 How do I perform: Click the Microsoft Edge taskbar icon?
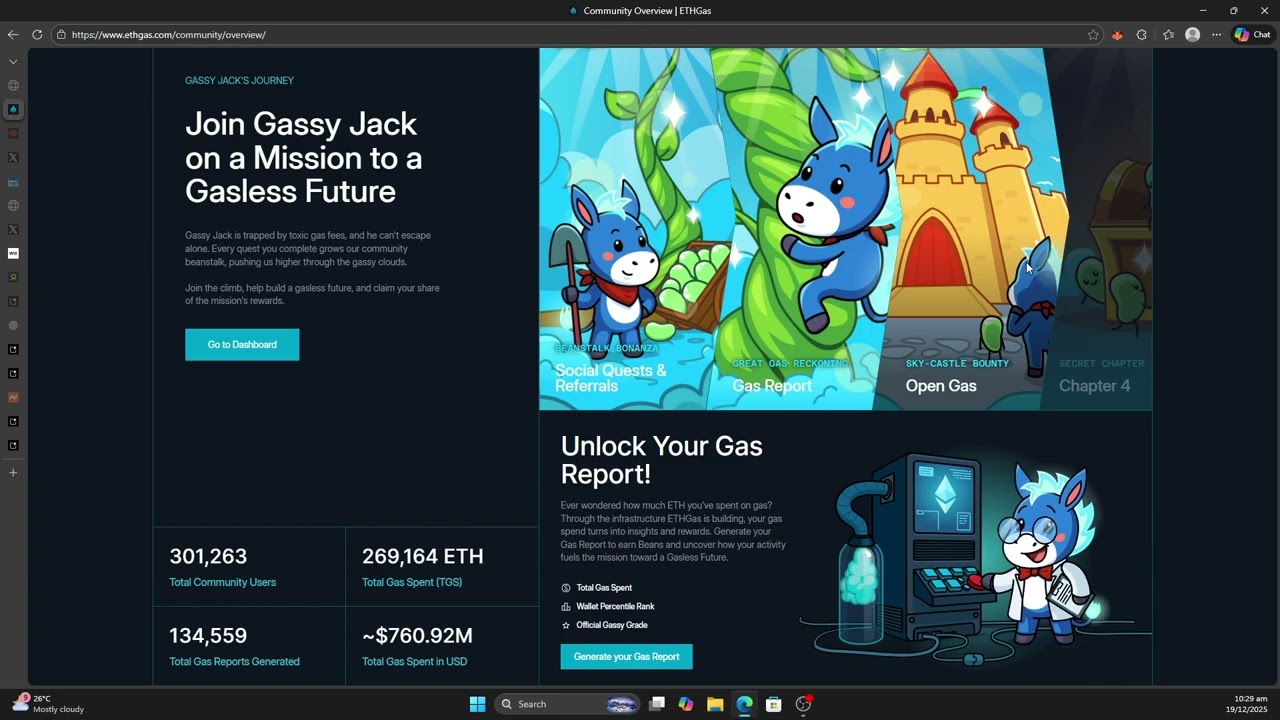[x=744, y=704]
